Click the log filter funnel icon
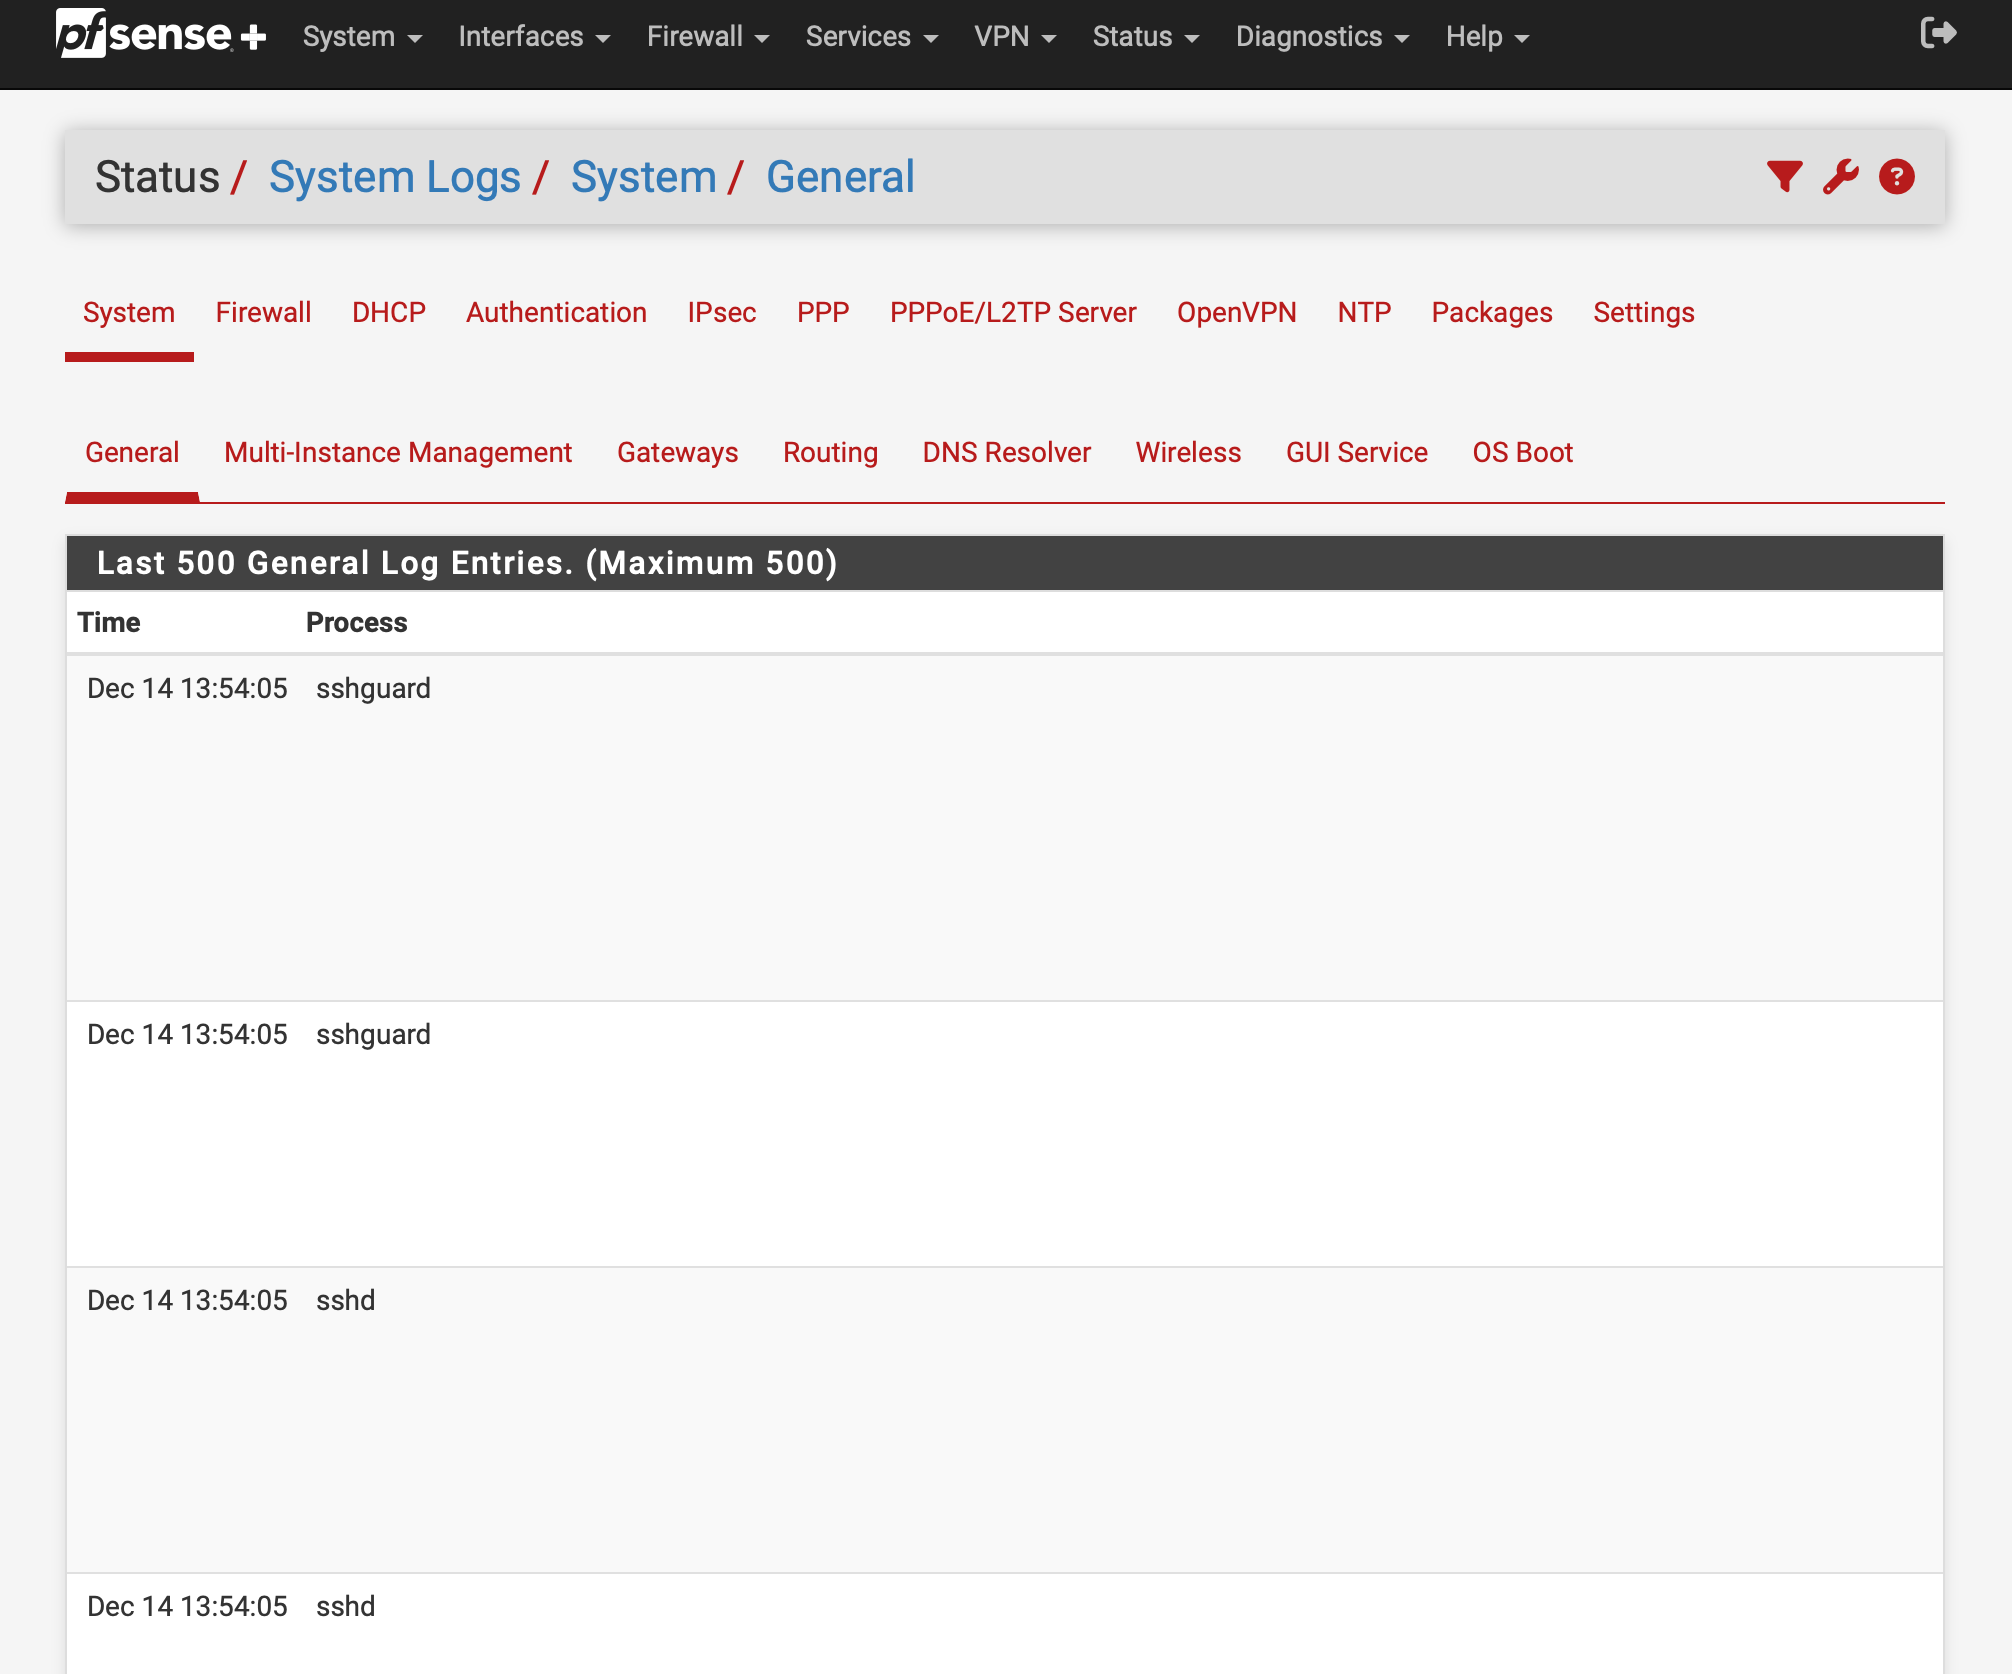 [x=1784, y=177]
